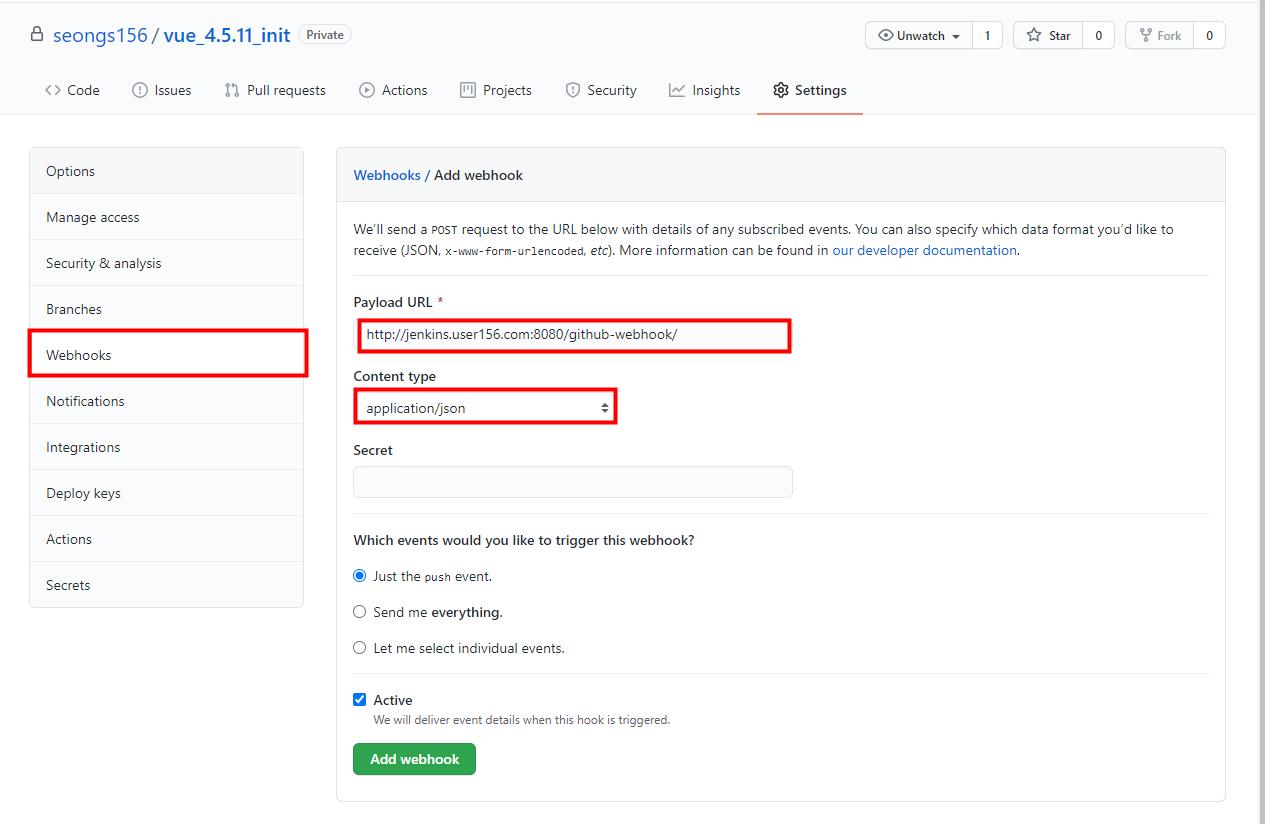Screen dimensions: 1265x824
Task: Click the star icon on Star button
Action: pos(1034,35)
